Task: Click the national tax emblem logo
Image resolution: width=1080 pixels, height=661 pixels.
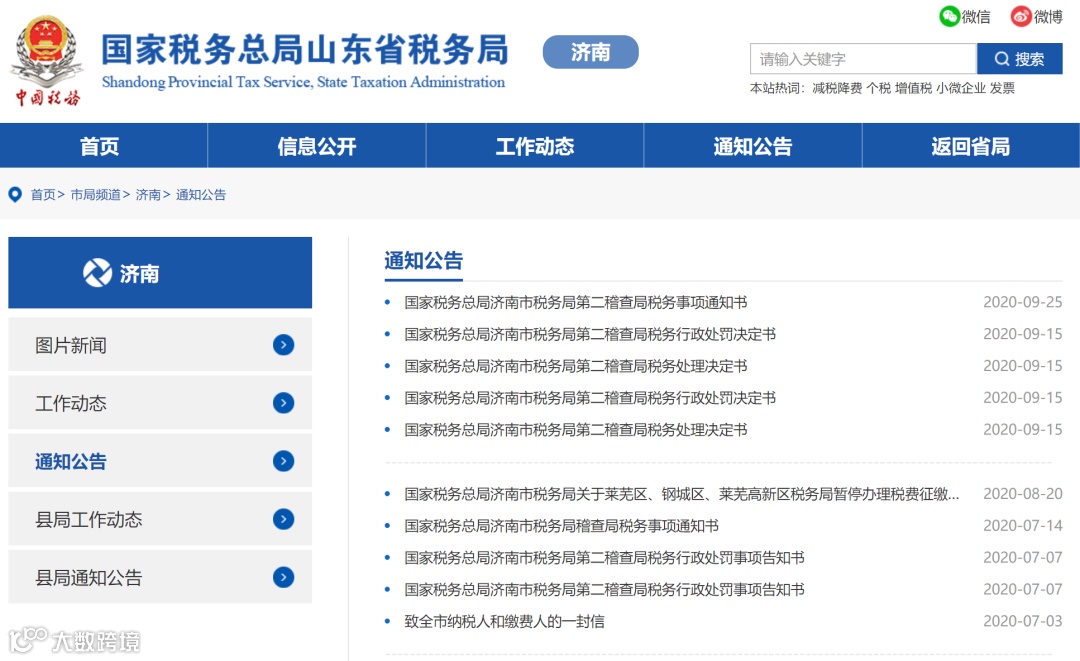Action: point(47,61)
